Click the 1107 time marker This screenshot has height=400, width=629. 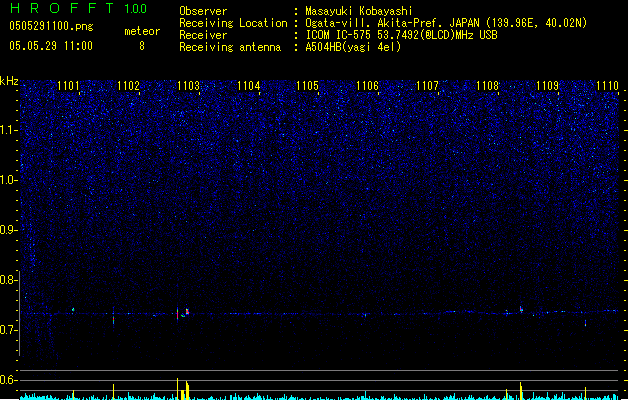[x=428, y=86]
